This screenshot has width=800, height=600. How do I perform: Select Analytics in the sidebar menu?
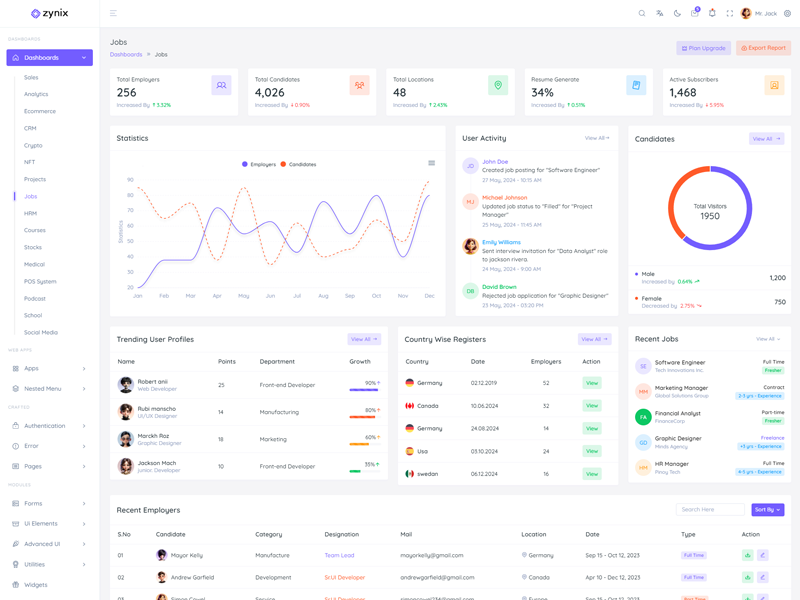36,94
